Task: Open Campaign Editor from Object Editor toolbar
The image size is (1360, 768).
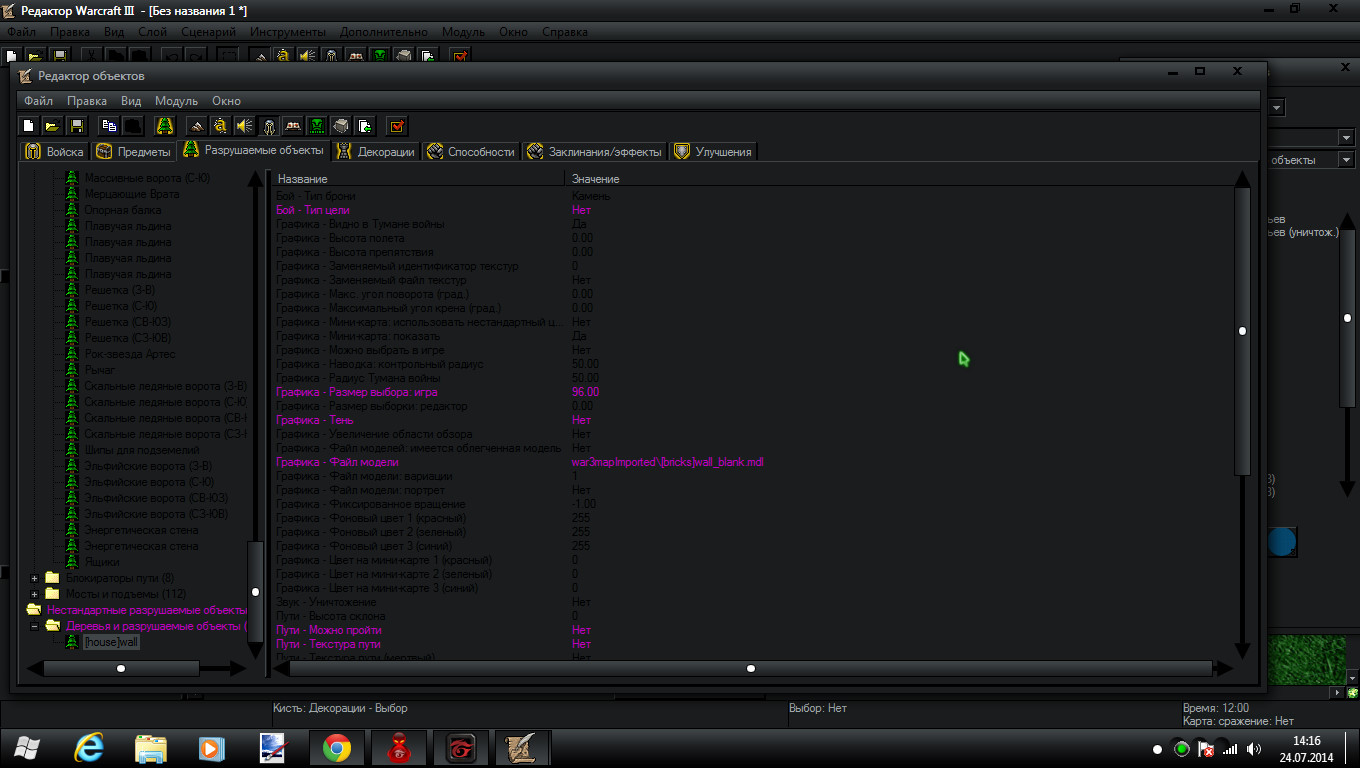Action: point(292,126)
